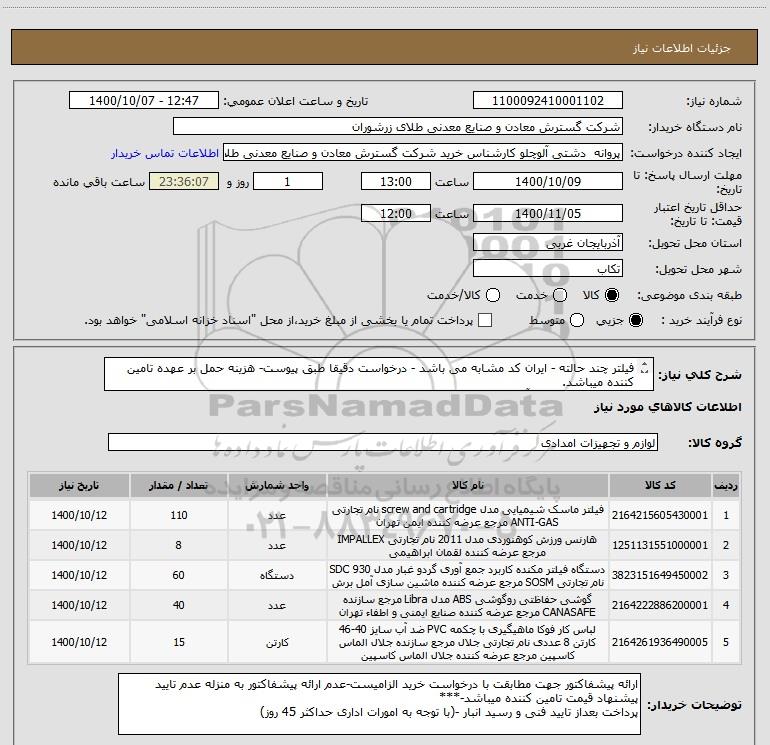
Task: Click the remaining time counter 23:36:07
Action: point(184,181)
